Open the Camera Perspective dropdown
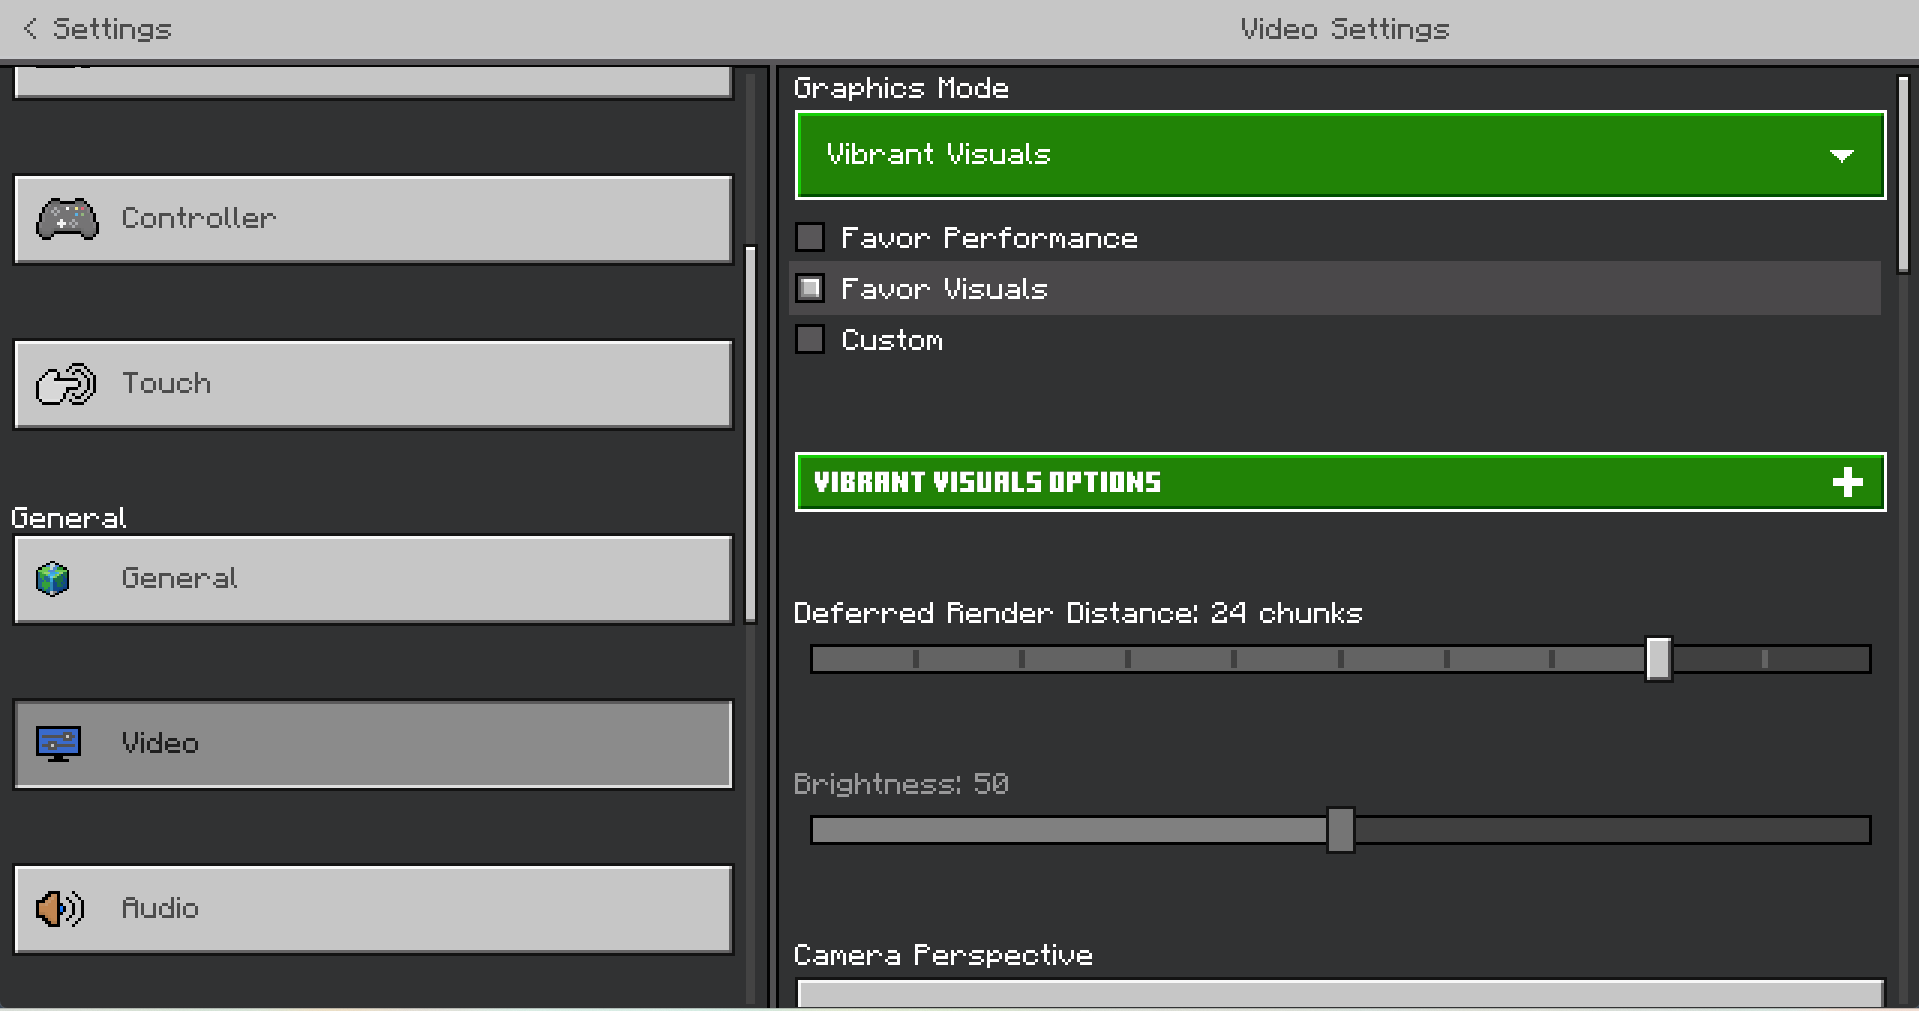 point(1340,993)
